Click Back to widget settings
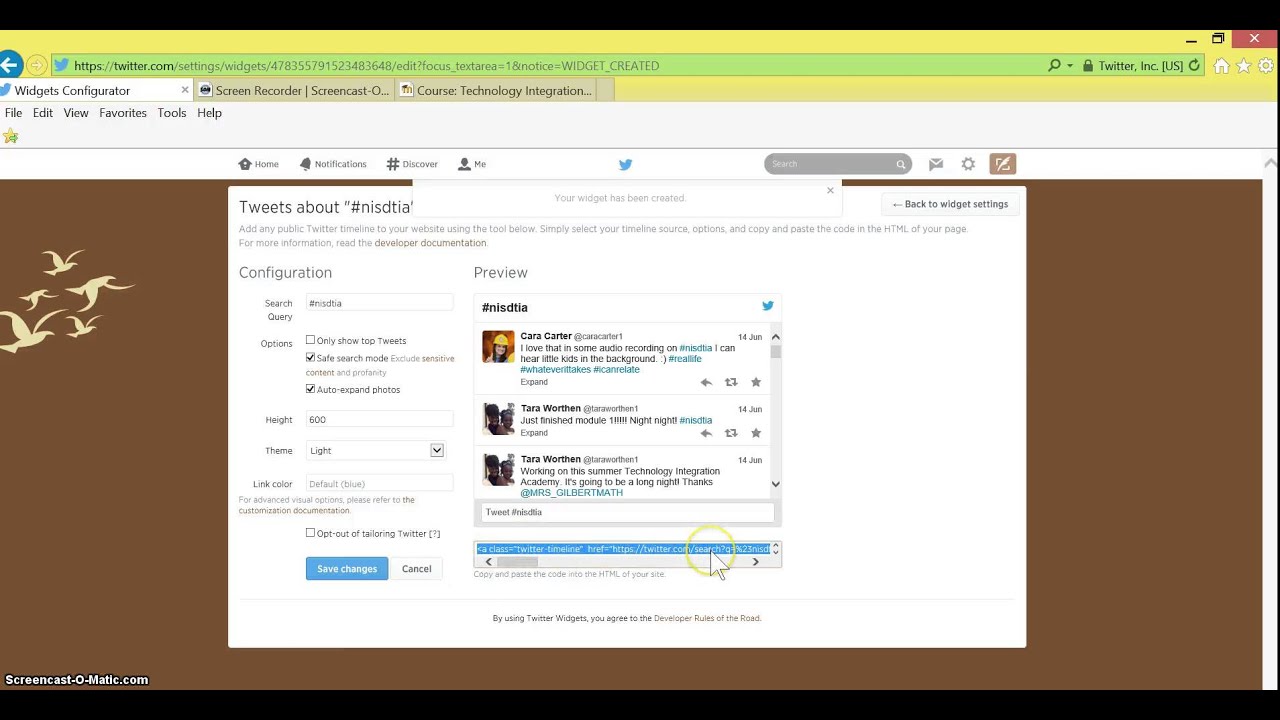Image resolution: width=1280 pixels, height=720 pixels. pyautogui.click(x=950, y=204)
